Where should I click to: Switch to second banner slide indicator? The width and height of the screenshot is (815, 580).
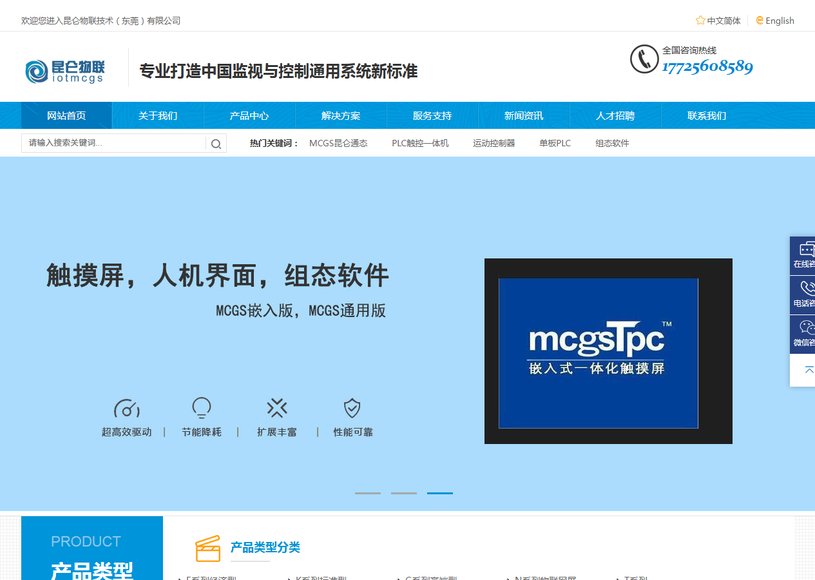[404, 493]
